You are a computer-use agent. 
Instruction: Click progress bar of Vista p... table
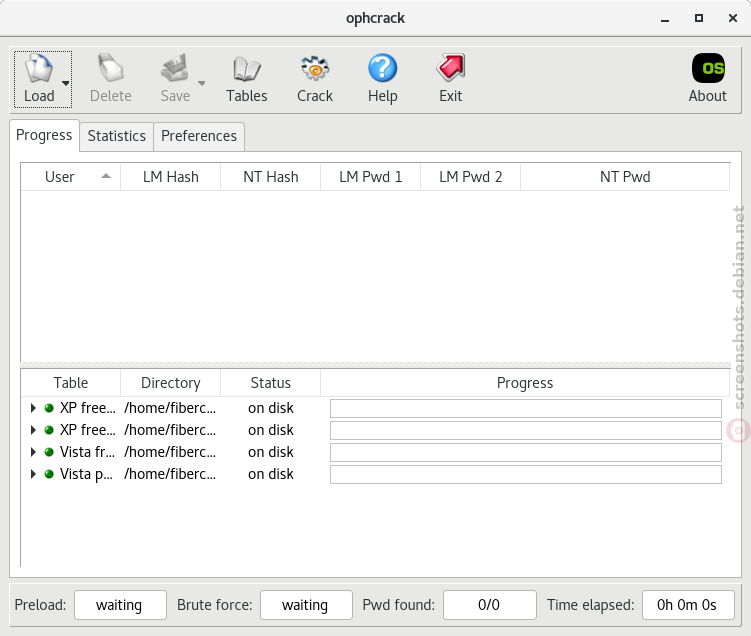(526, 475)
